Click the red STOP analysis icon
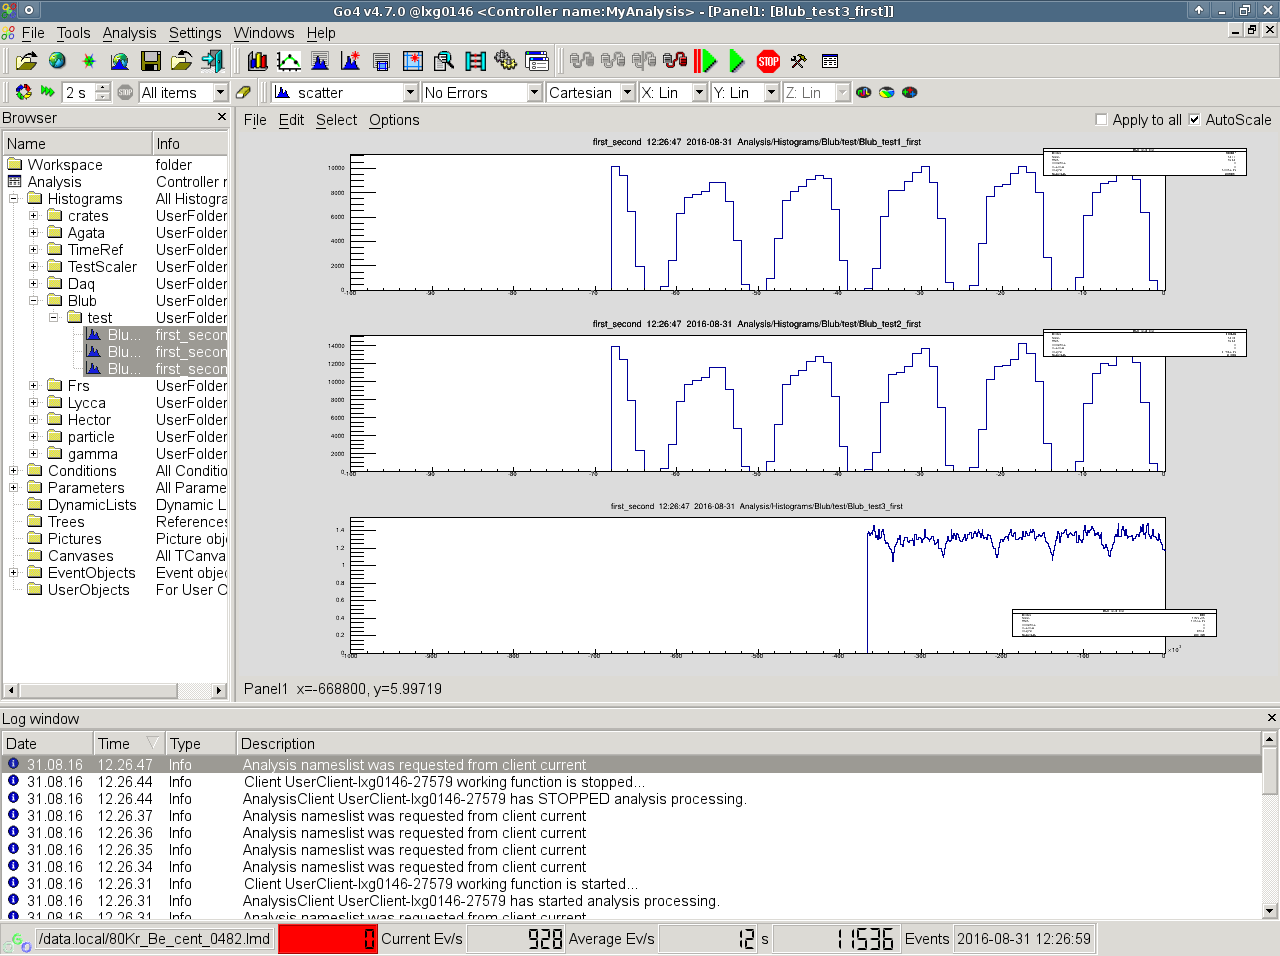 point(768,61)
